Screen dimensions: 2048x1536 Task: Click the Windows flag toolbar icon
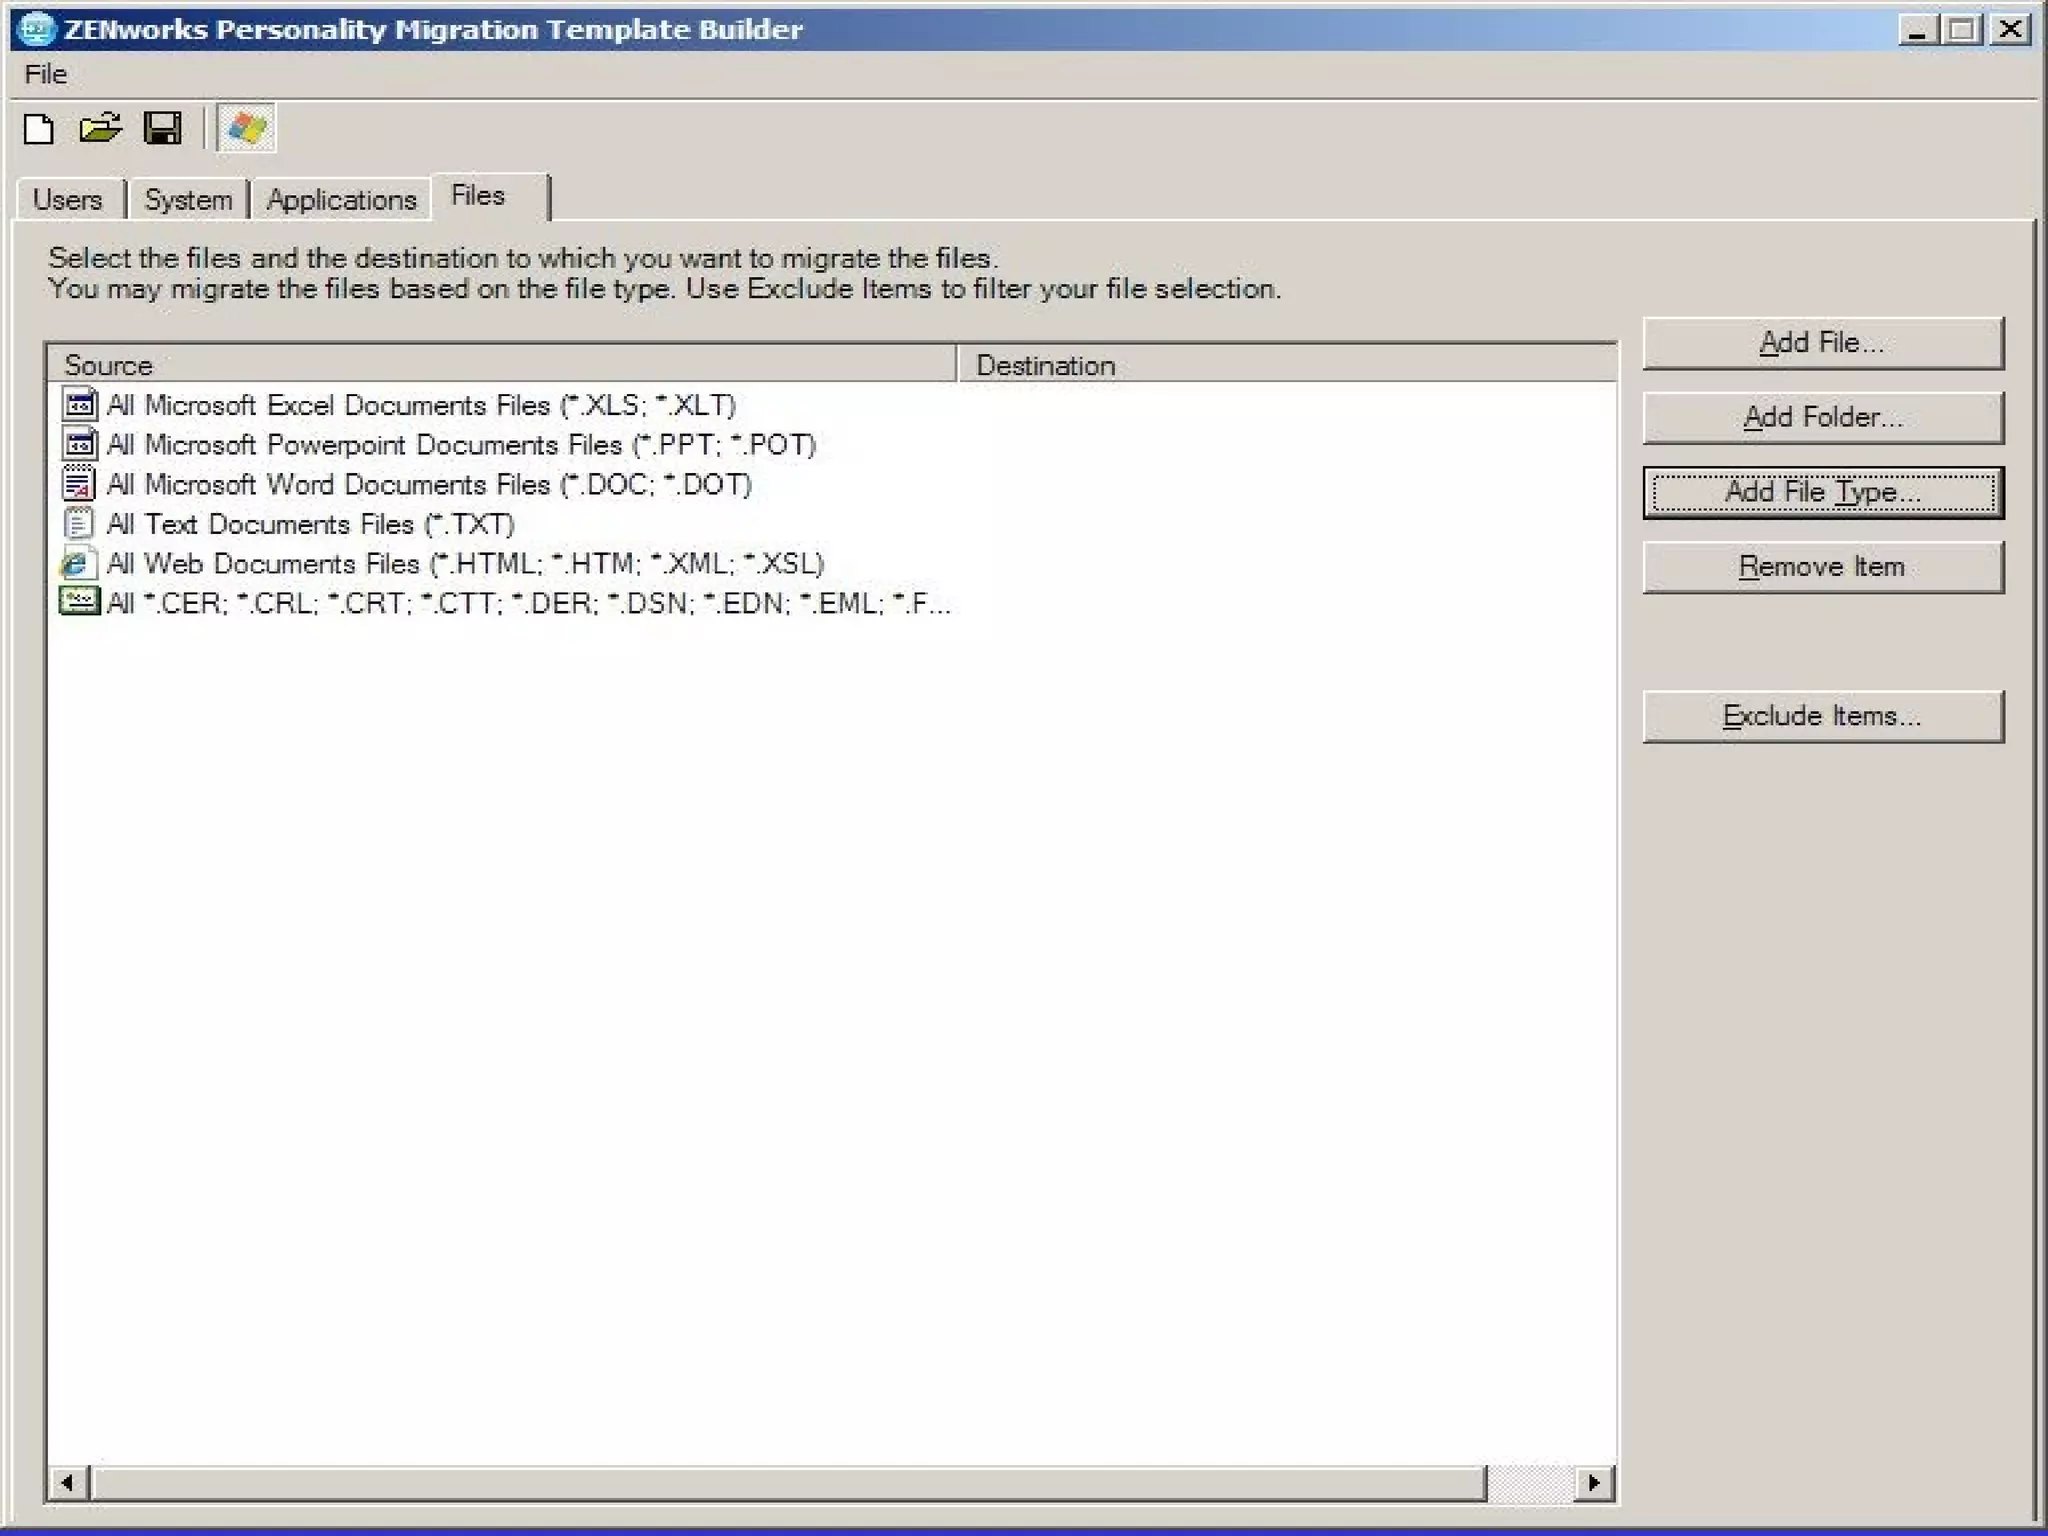click(x=246, y=128)
